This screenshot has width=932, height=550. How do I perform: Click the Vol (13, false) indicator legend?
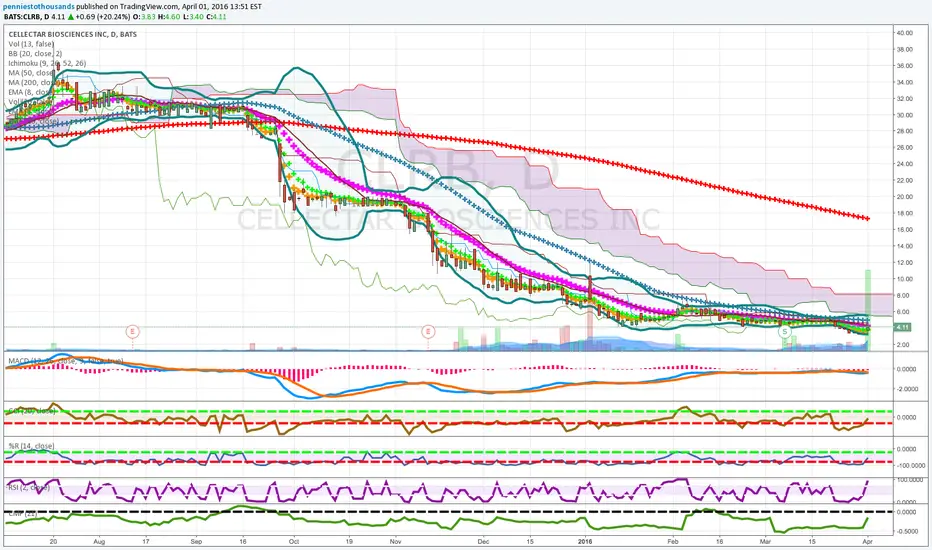coord(31,44)
